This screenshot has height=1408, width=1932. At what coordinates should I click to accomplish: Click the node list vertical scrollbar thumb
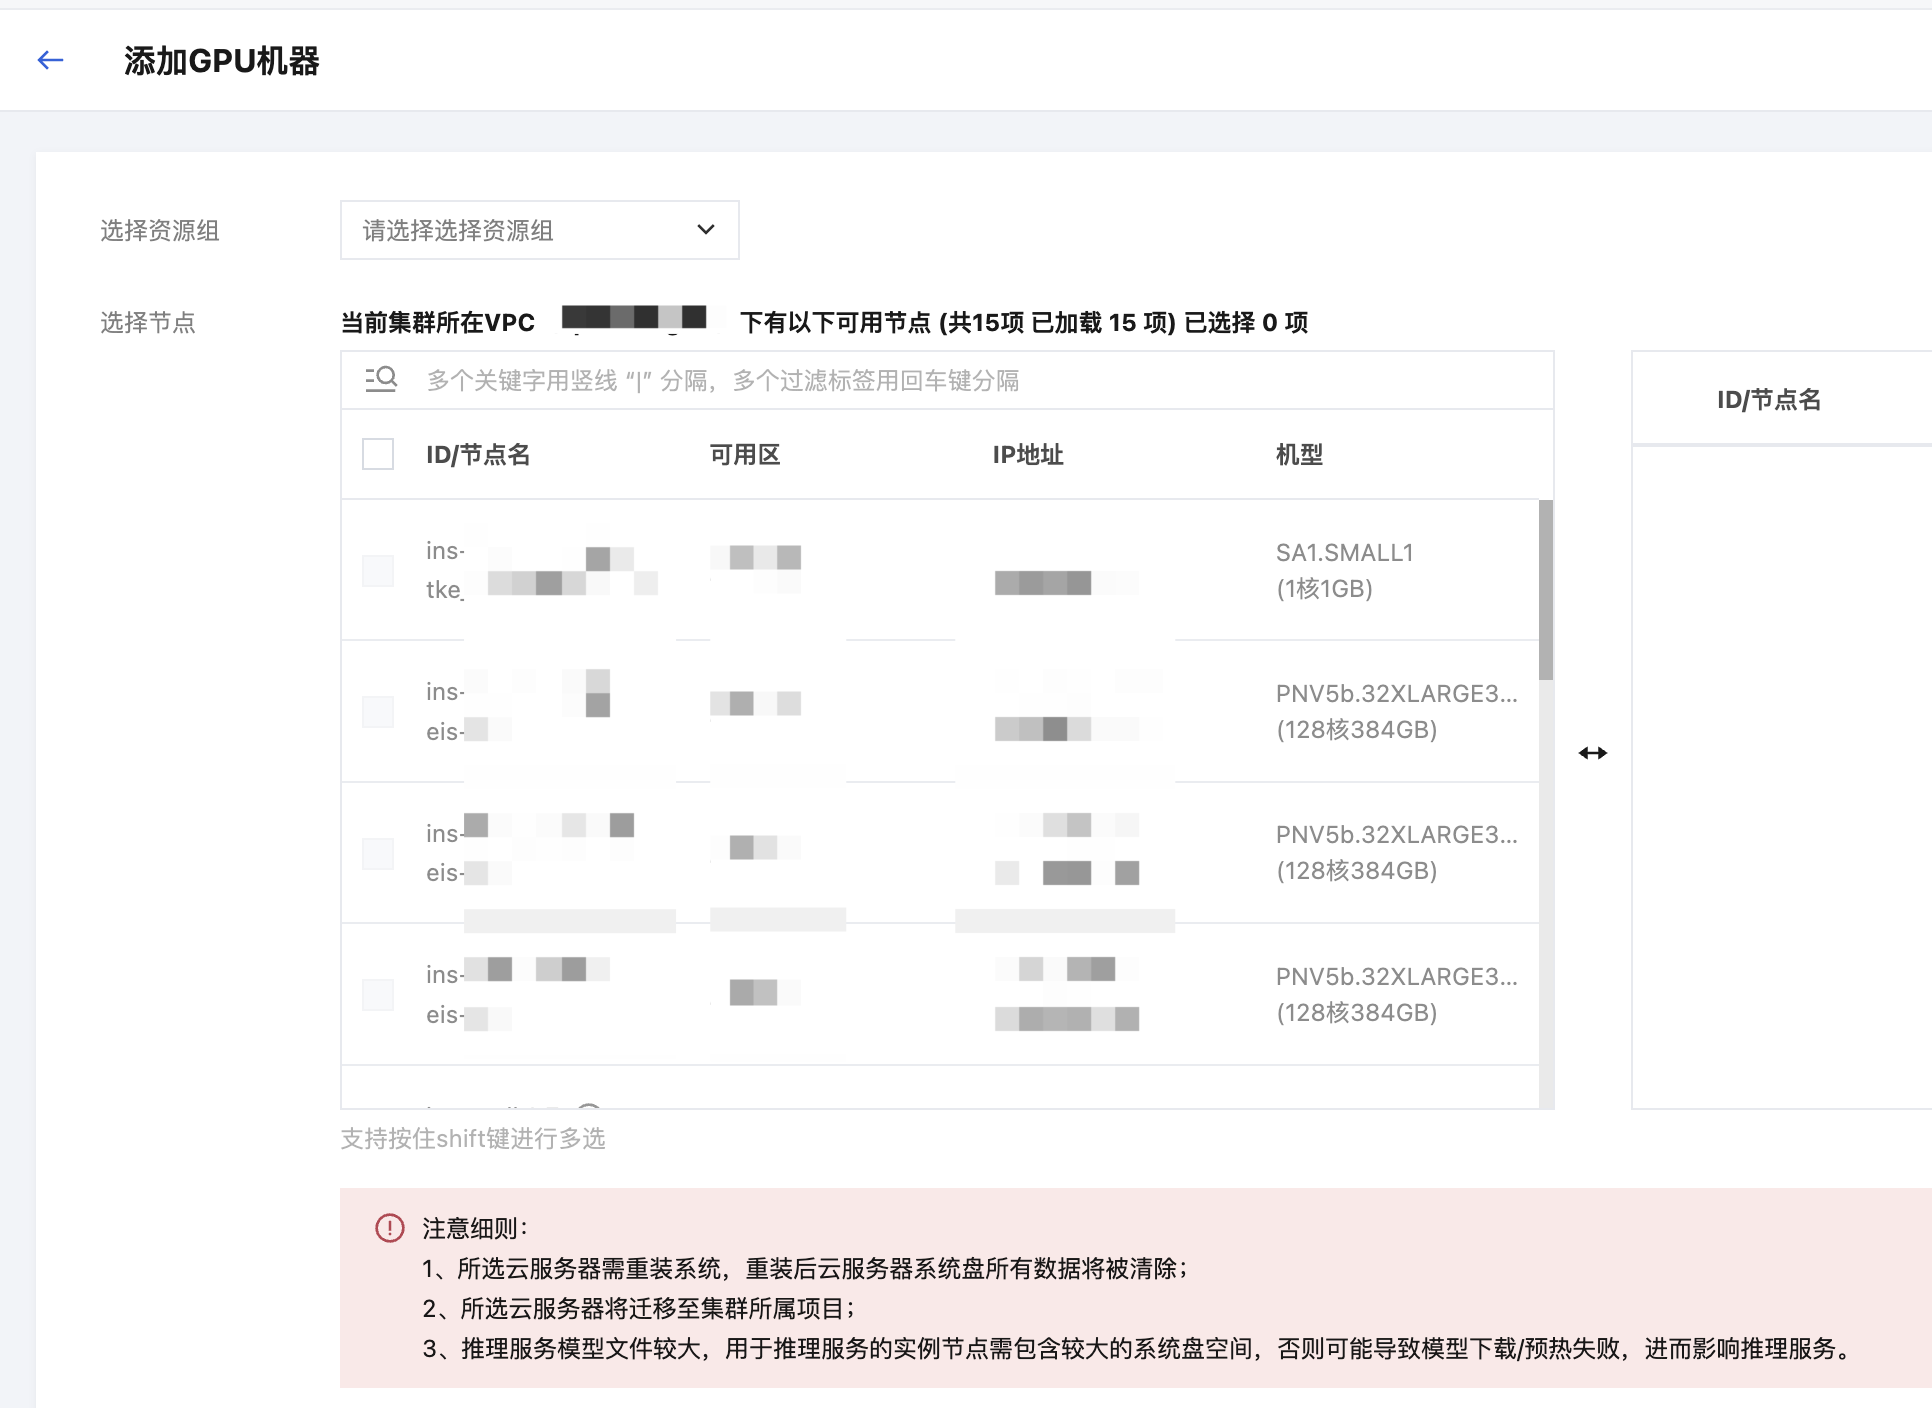(x=1545, y=590)
